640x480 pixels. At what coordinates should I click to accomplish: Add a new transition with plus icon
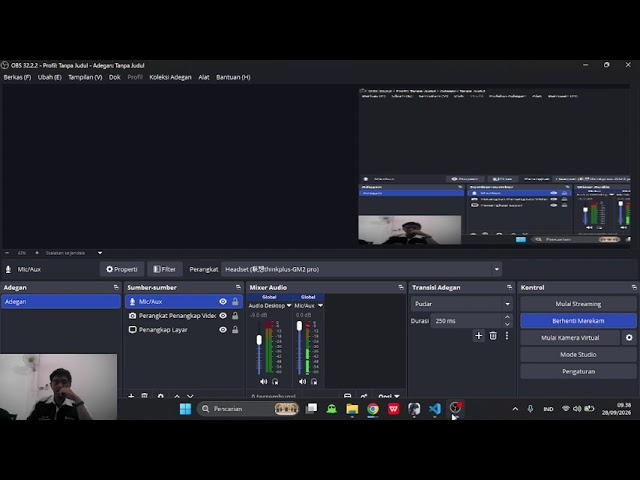pos(479,336)
